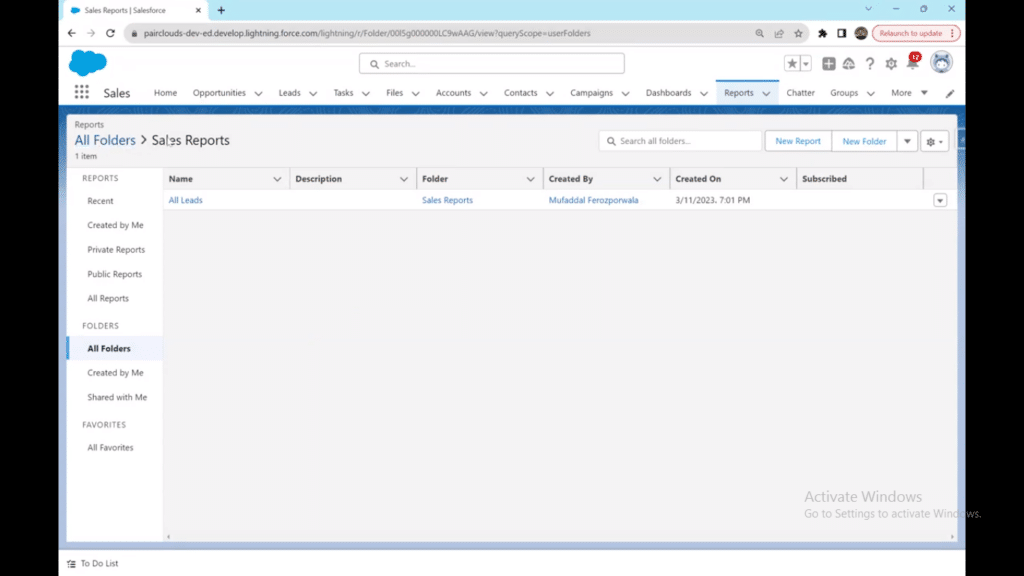The width and height of the screenshot is (1024, 576).
Task: Select Private Reports in sidebar
Action: click(116, 249)
